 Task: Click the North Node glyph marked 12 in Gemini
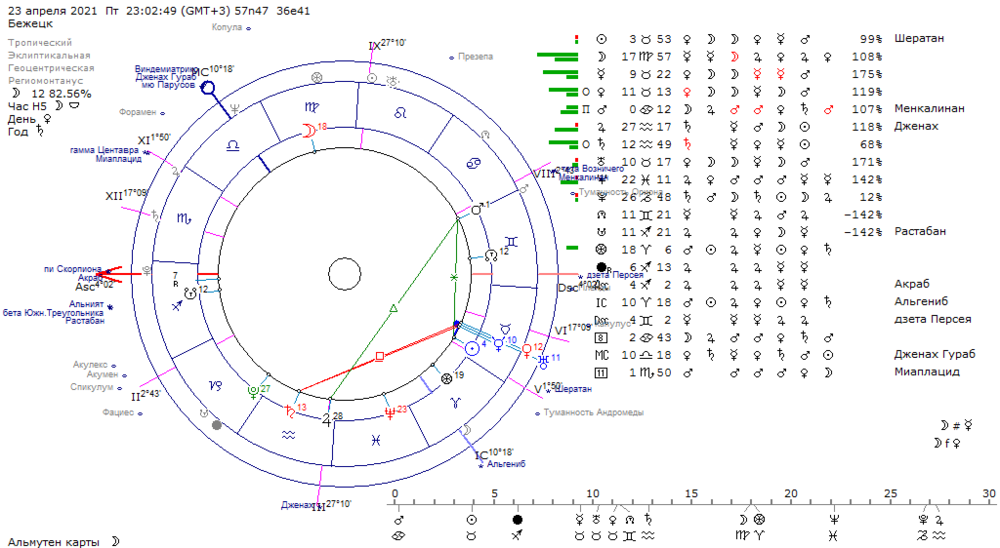(492, 255)
